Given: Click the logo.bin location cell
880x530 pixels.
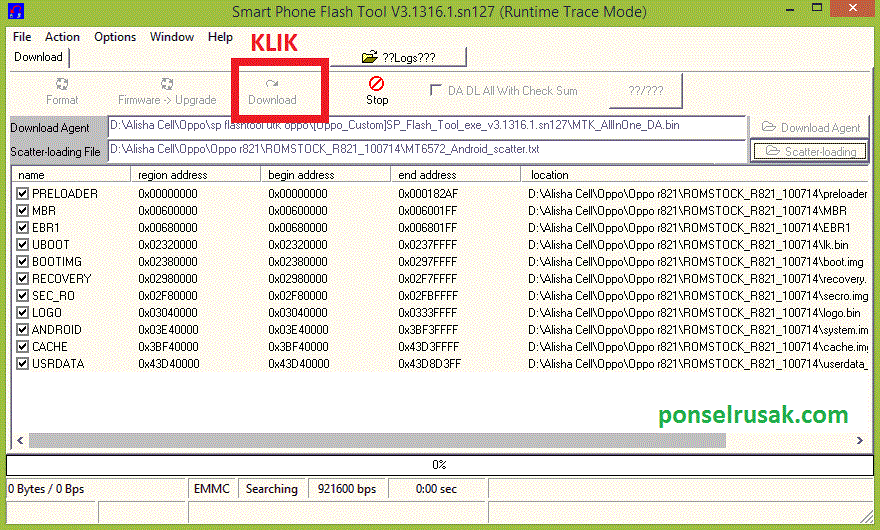Looking at the screenshot, I should pyautogui.click(x=694, y=313).
